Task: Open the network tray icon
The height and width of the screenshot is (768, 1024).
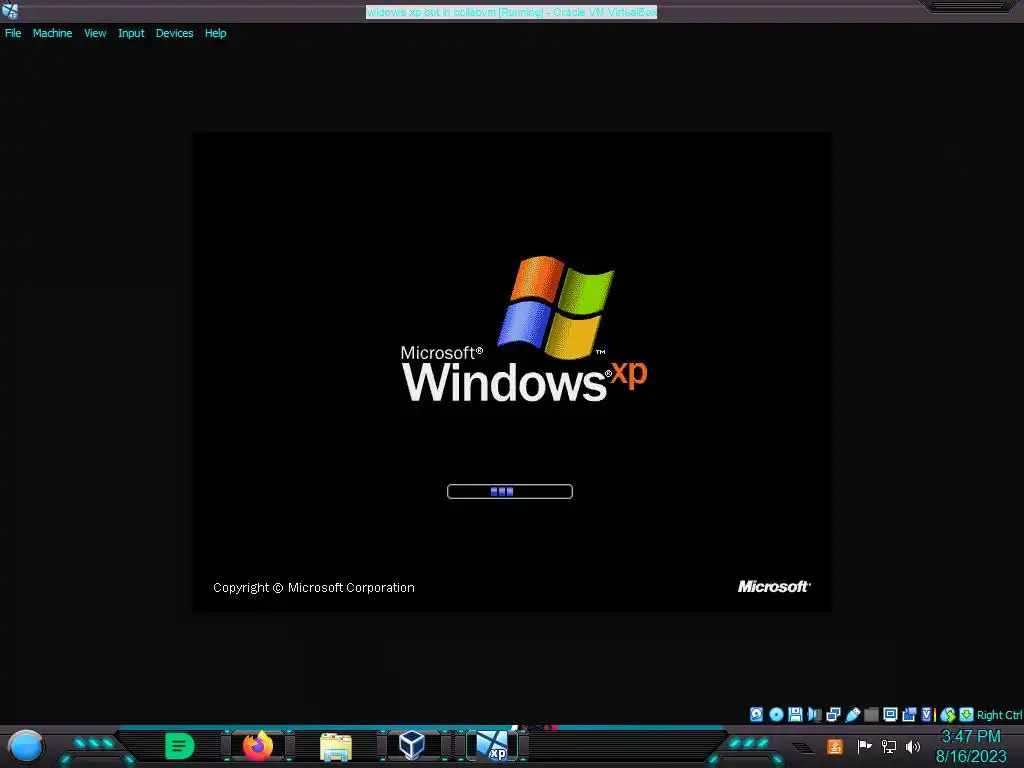Action: (x=889, y=746)
